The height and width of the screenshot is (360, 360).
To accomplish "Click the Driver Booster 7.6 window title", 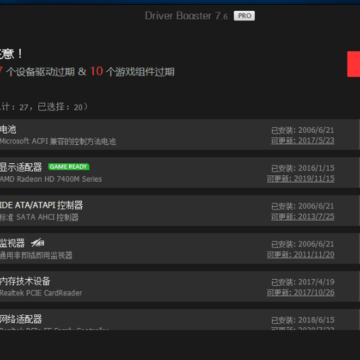I will 186,16.
